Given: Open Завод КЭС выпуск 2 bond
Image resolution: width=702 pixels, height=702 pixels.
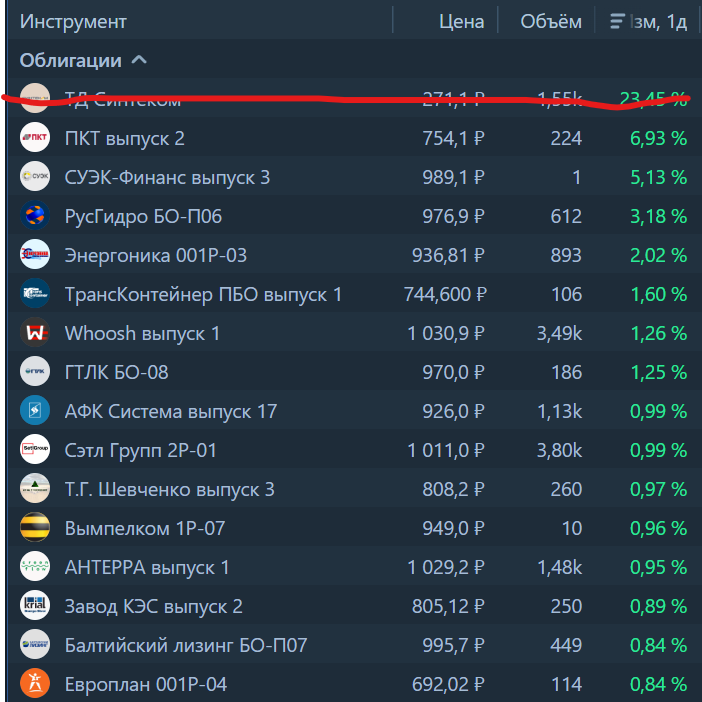Looking at the screenshot, I should point(154,606).
